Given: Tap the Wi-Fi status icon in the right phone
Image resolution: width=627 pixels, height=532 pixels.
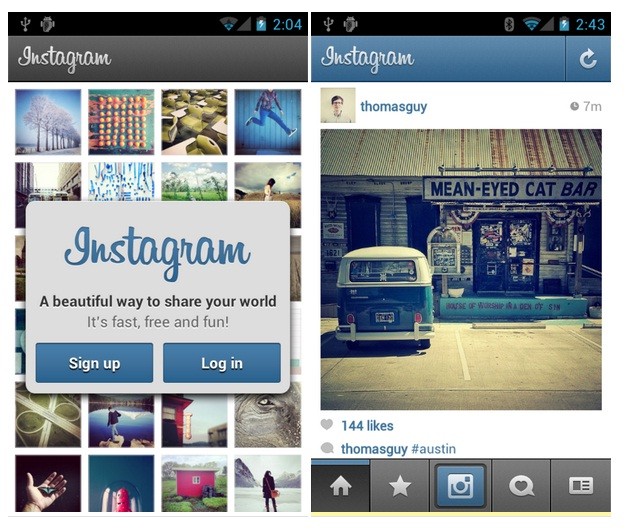Looking at the screenshot, I should (x=531, y=24).
